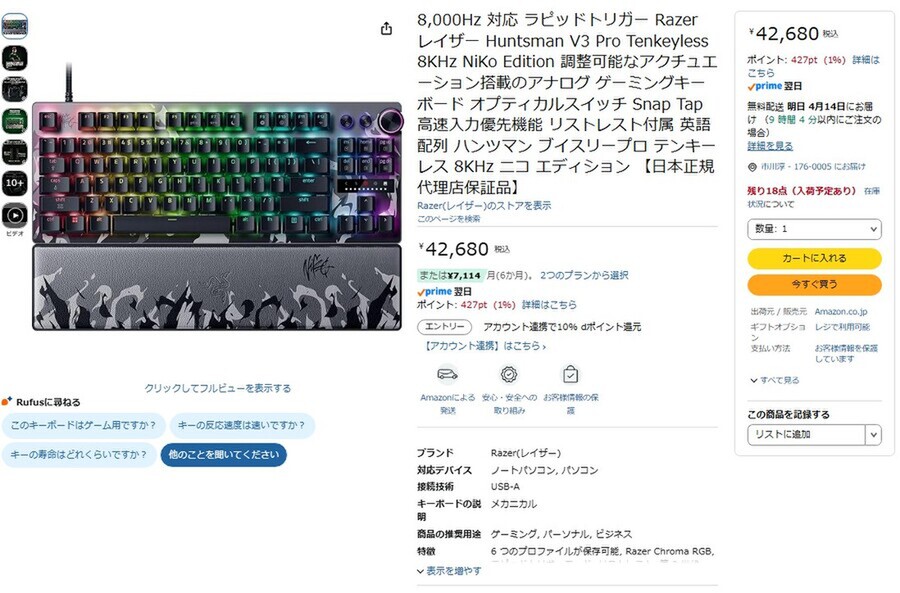Click the 2つのプランから選択 link
This screenshot has width=900, height=593.
click(584, 275)
